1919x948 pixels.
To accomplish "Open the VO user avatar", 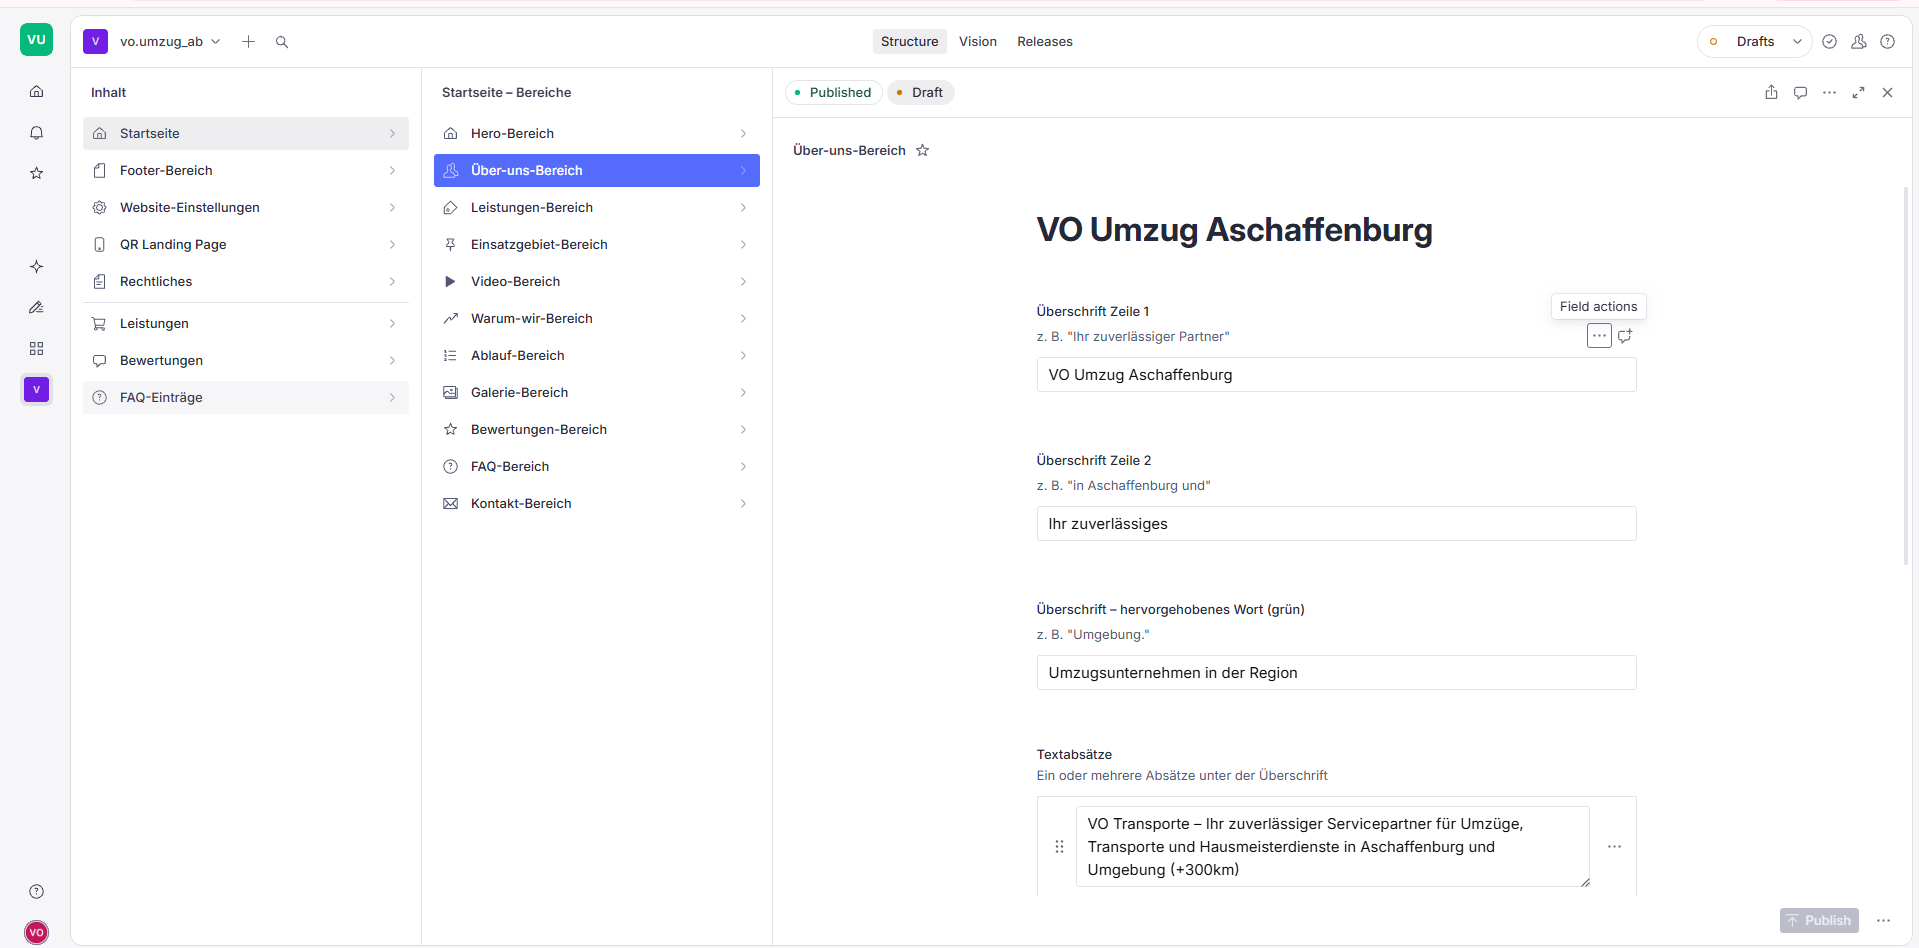I will (x=36, y=932).
